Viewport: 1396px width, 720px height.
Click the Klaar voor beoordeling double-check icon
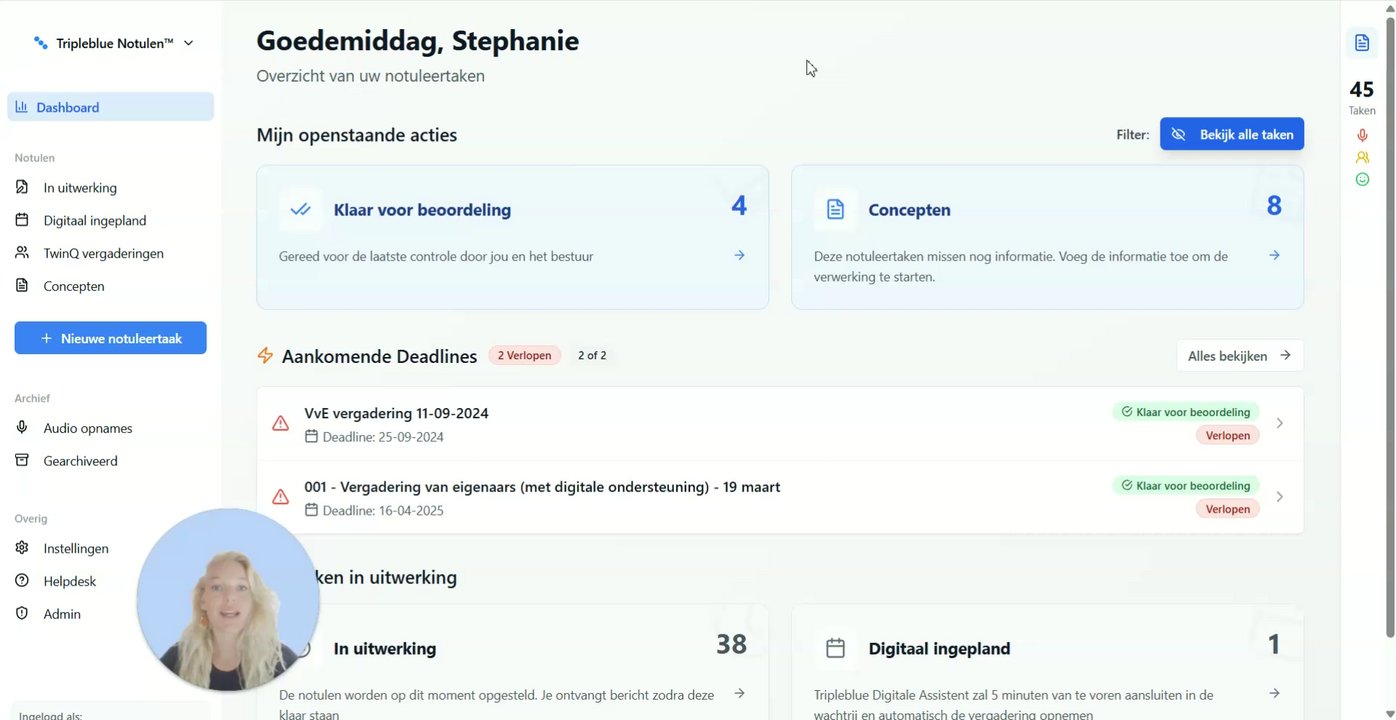300,210
